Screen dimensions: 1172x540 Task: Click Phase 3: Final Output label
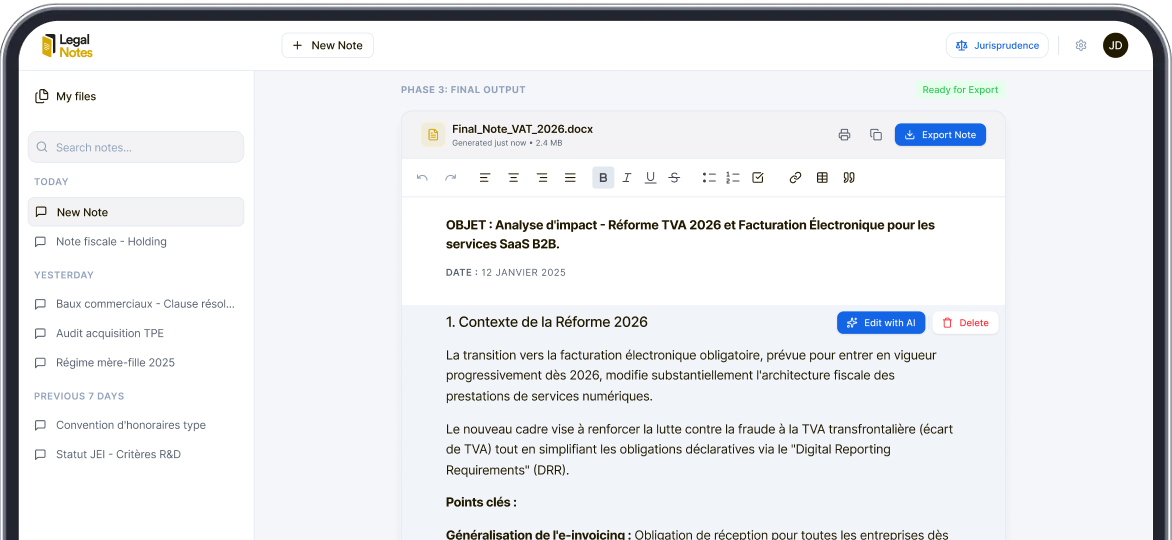click(463, 90)
